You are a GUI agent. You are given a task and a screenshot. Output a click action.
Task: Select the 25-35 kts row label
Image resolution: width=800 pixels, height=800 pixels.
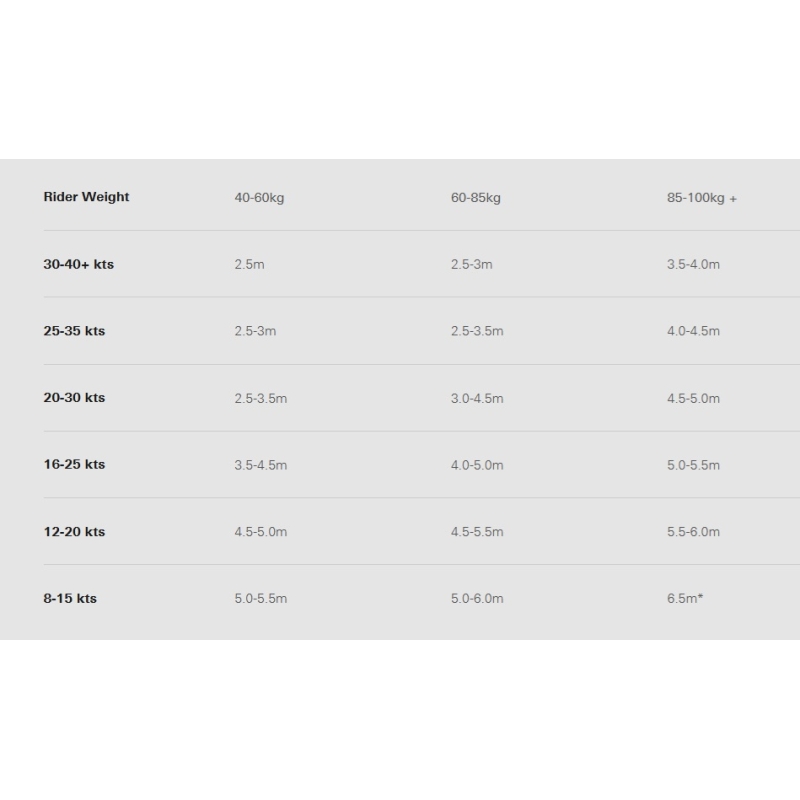click(x=74, y=331)
